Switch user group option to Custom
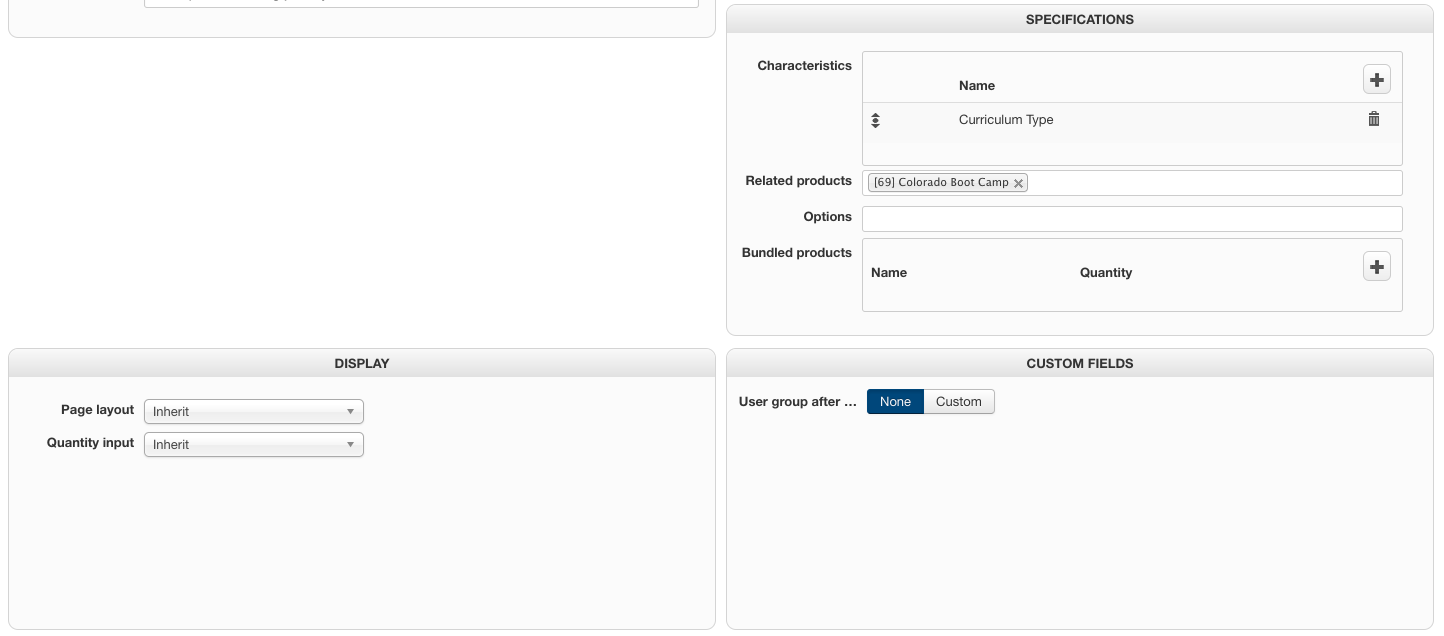Screen dimensions: 1444x636 (958, 402)
